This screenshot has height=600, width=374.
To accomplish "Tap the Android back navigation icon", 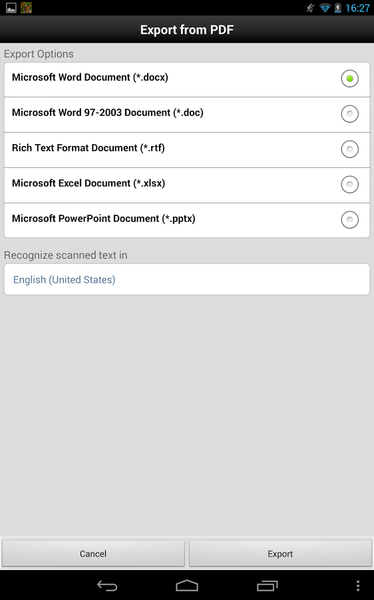I will point(107,585).
